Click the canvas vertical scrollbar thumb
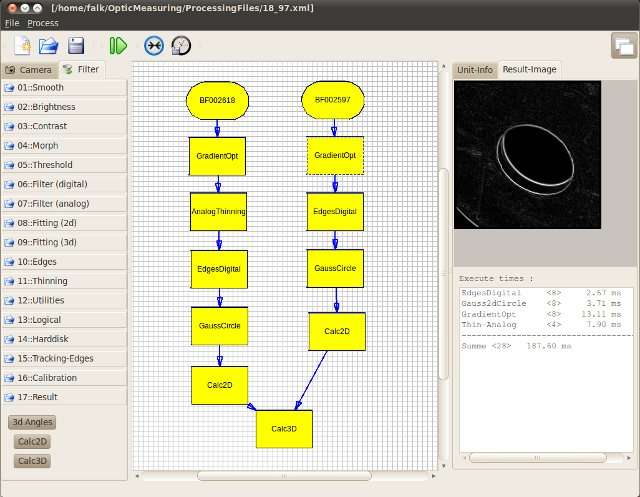 click(443, 274)
